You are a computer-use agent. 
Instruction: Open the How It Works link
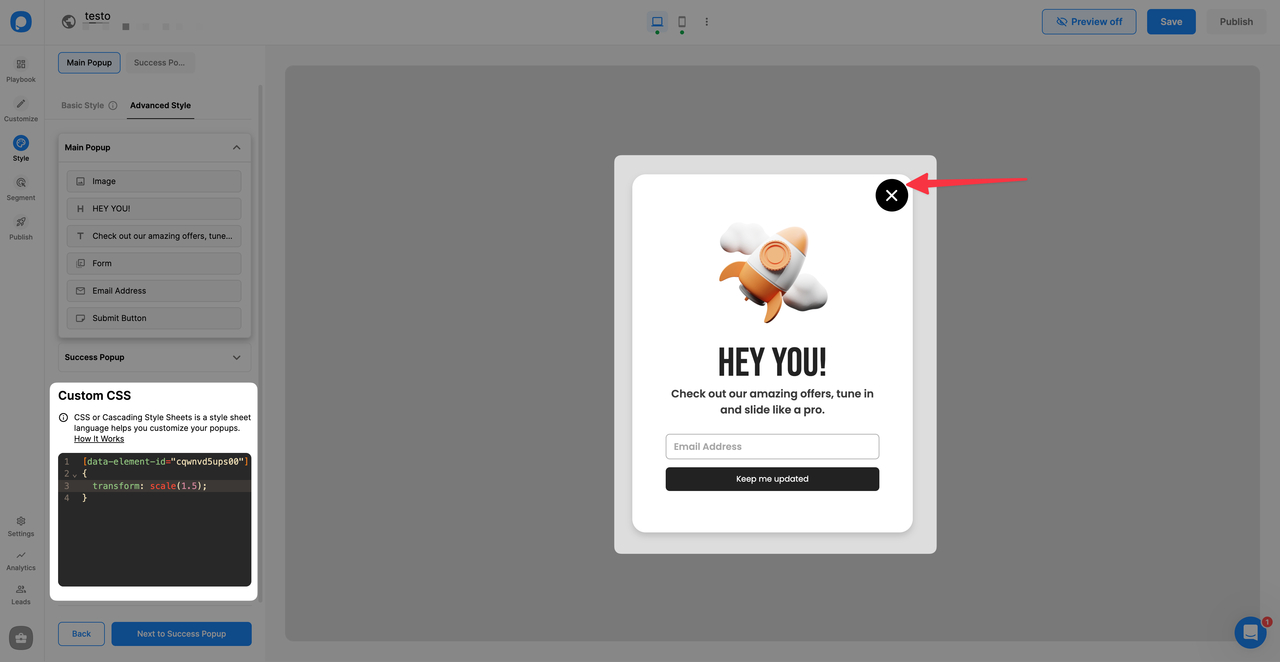[98, 438]
